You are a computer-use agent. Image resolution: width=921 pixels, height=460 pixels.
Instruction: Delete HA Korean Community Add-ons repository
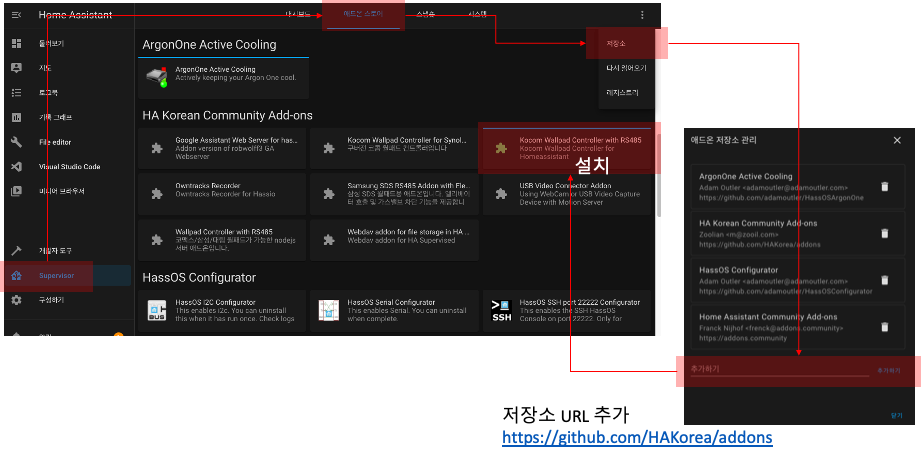tap(885, 234)
